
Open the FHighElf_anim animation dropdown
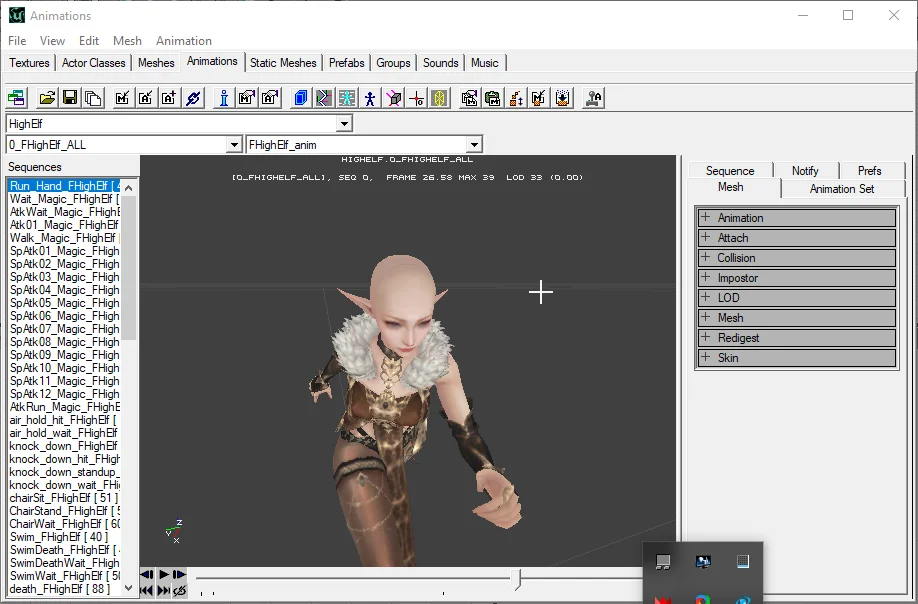[x=474, y=145]
